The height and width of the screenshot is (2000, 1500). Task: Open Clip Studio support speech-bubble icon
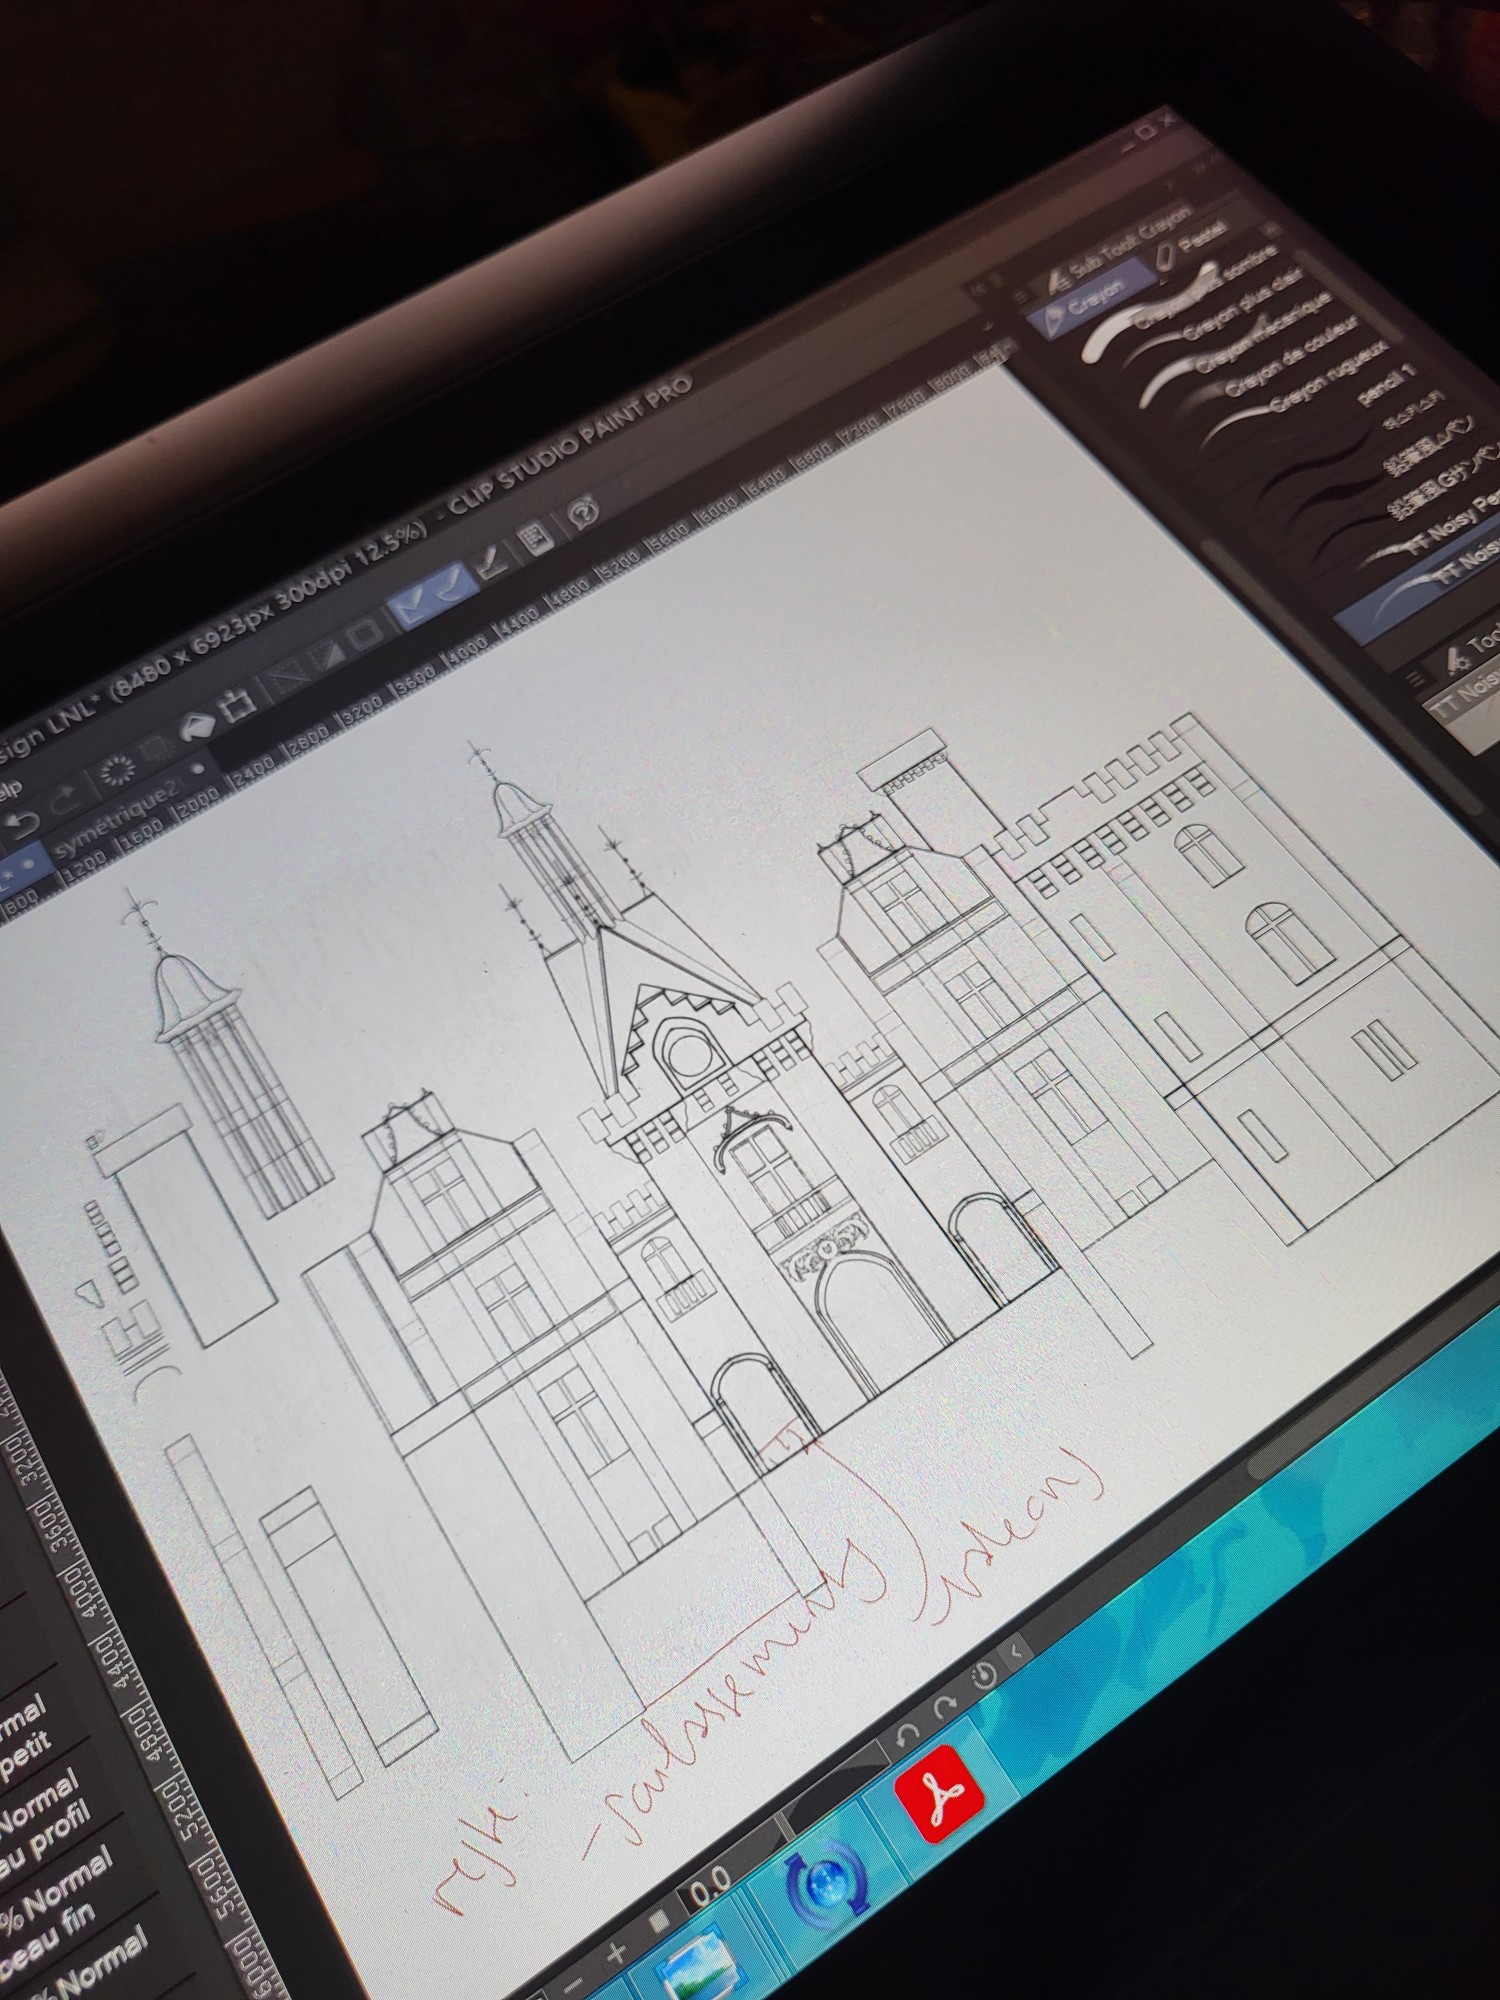582,514
